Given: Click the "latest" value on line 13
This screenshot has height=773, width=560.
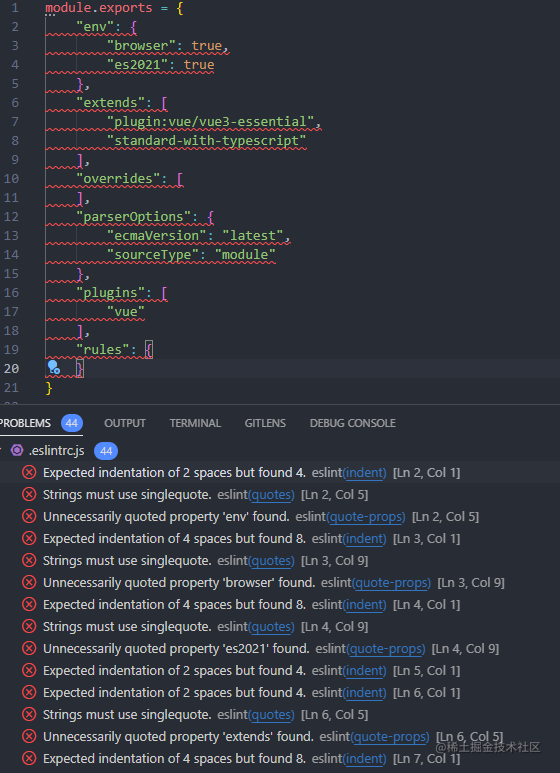Looking at the screenshot, I should pos(252,236).
